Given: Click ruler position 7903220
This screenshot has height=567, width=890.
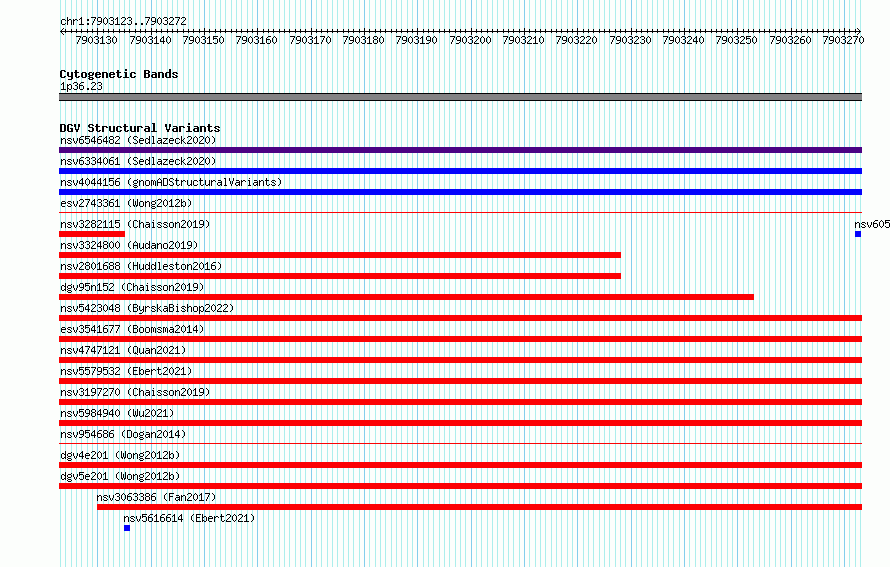Looking at the screenshot, I should pos(577,40).
